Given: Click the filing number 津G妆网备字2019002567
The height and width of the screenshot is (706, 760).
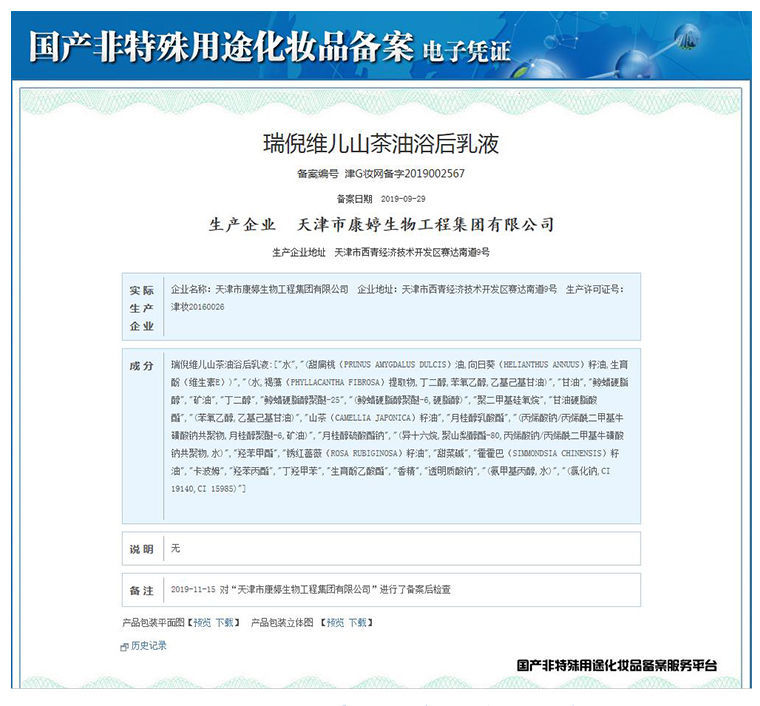Looking at the screenshot, I should [x=405, y=173].
